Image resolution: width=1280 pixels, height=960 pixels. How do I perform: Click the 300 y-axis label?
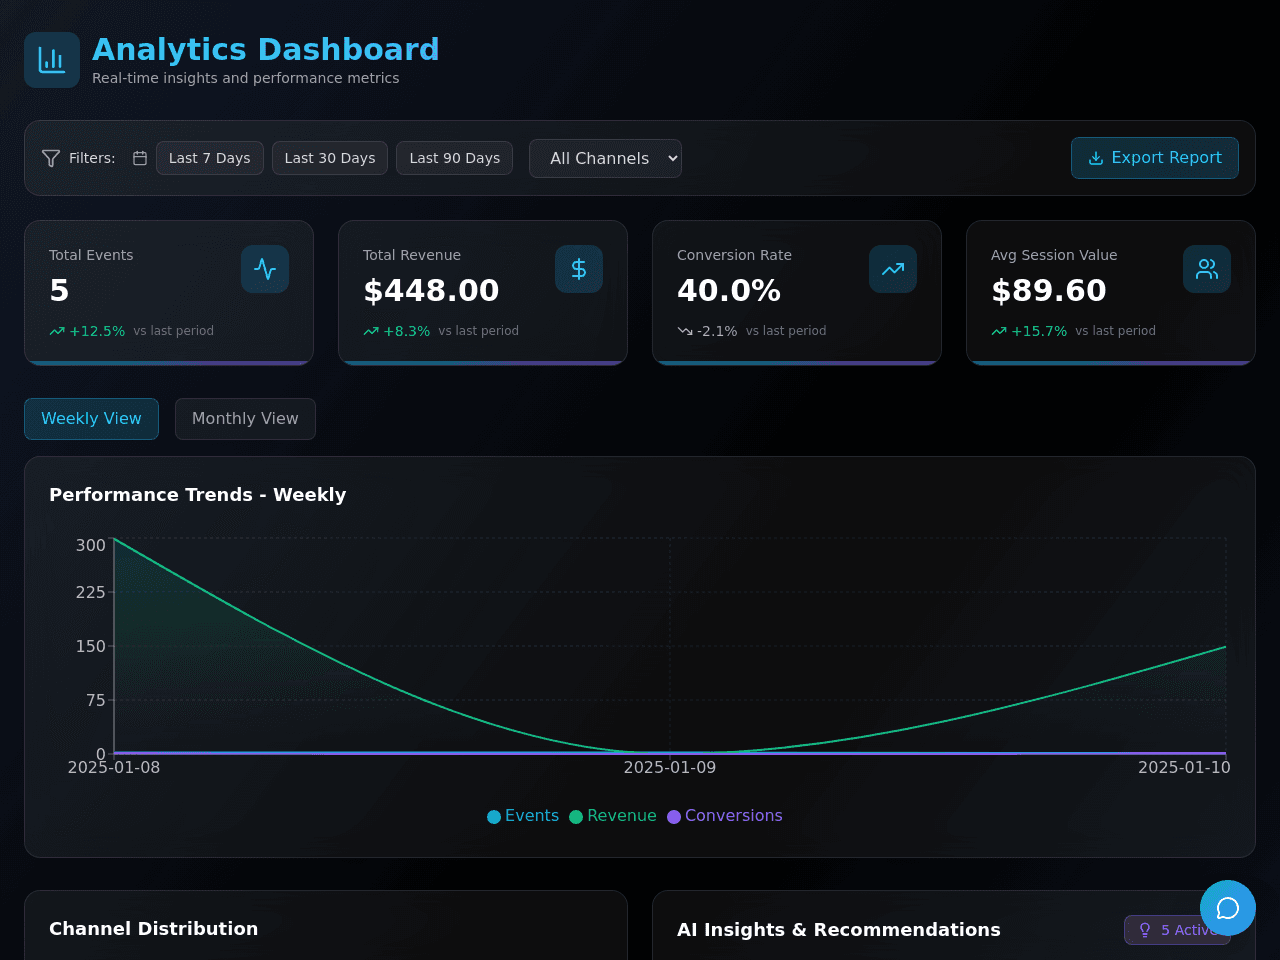point(91,545)
